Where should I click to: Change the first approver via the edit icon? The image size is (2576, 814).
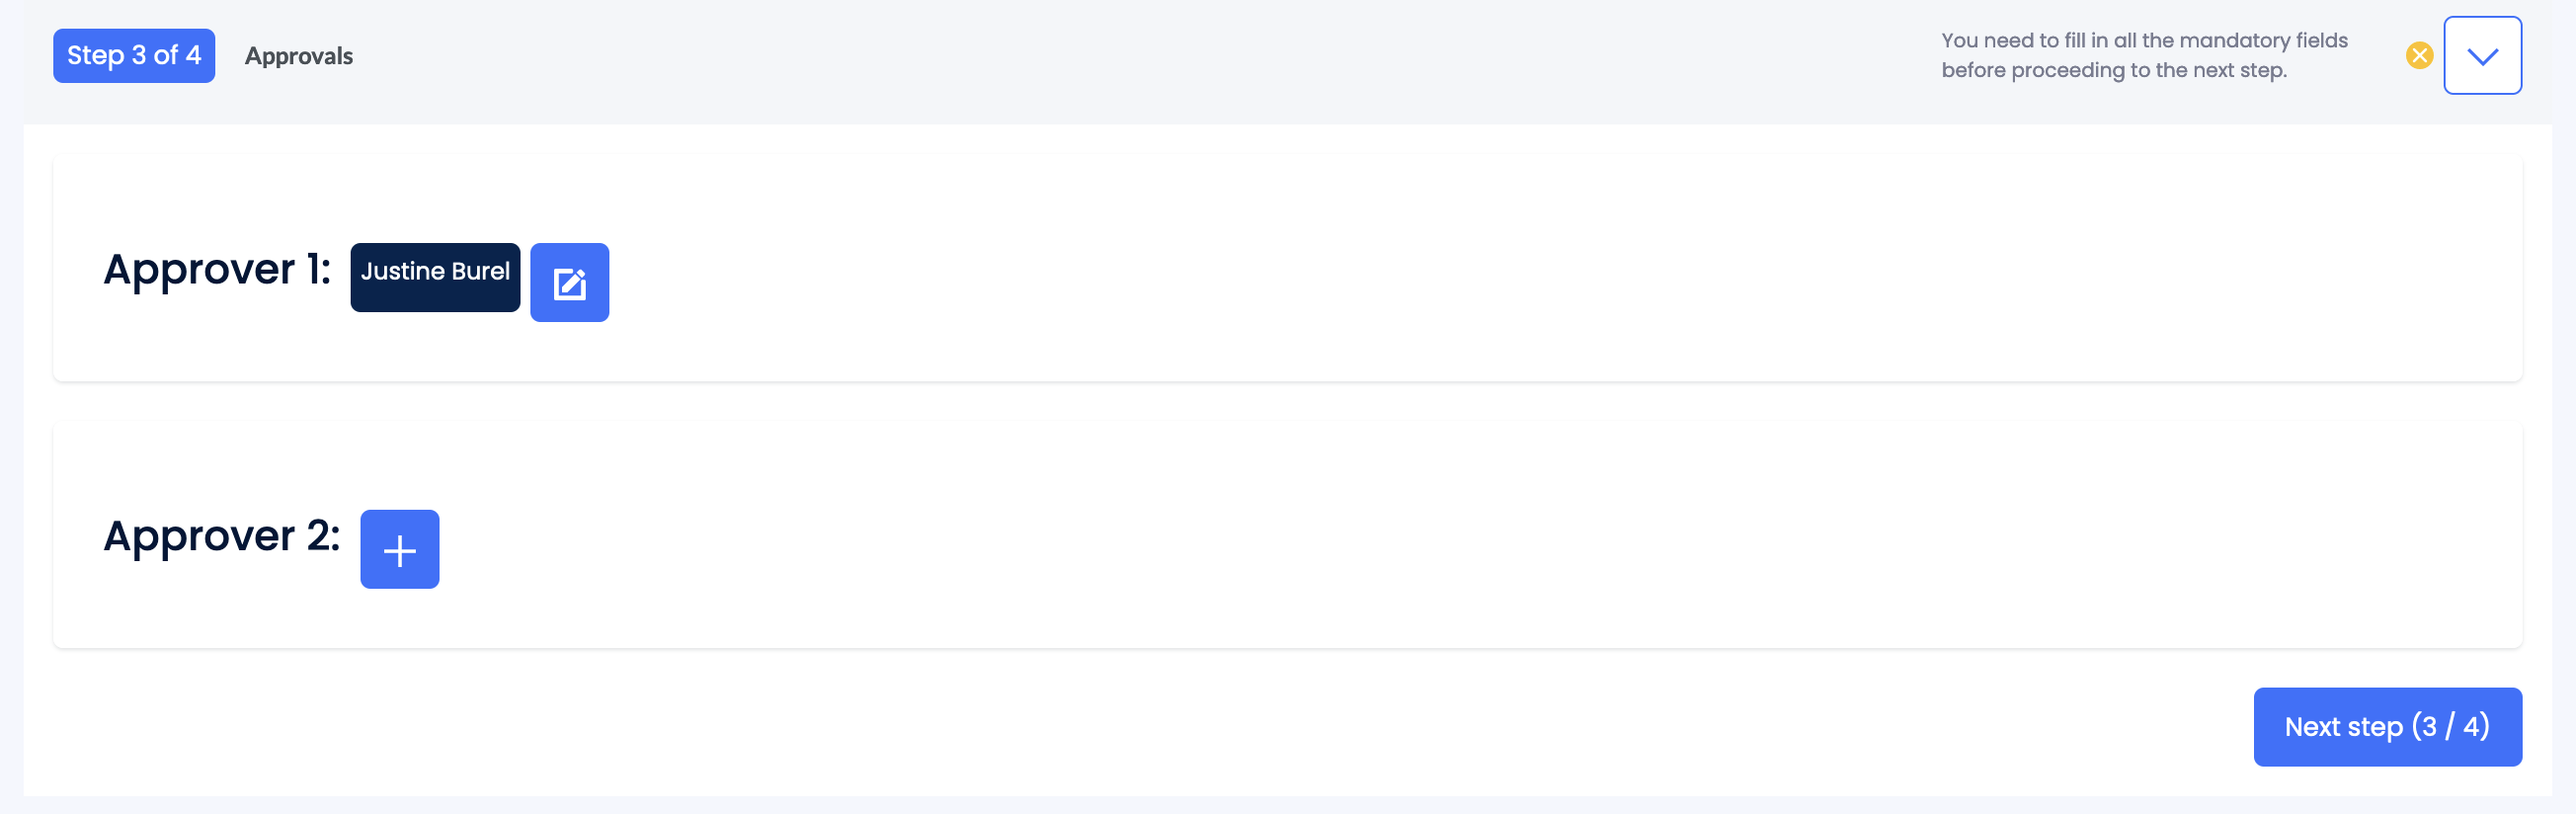[x=569, y=282]
